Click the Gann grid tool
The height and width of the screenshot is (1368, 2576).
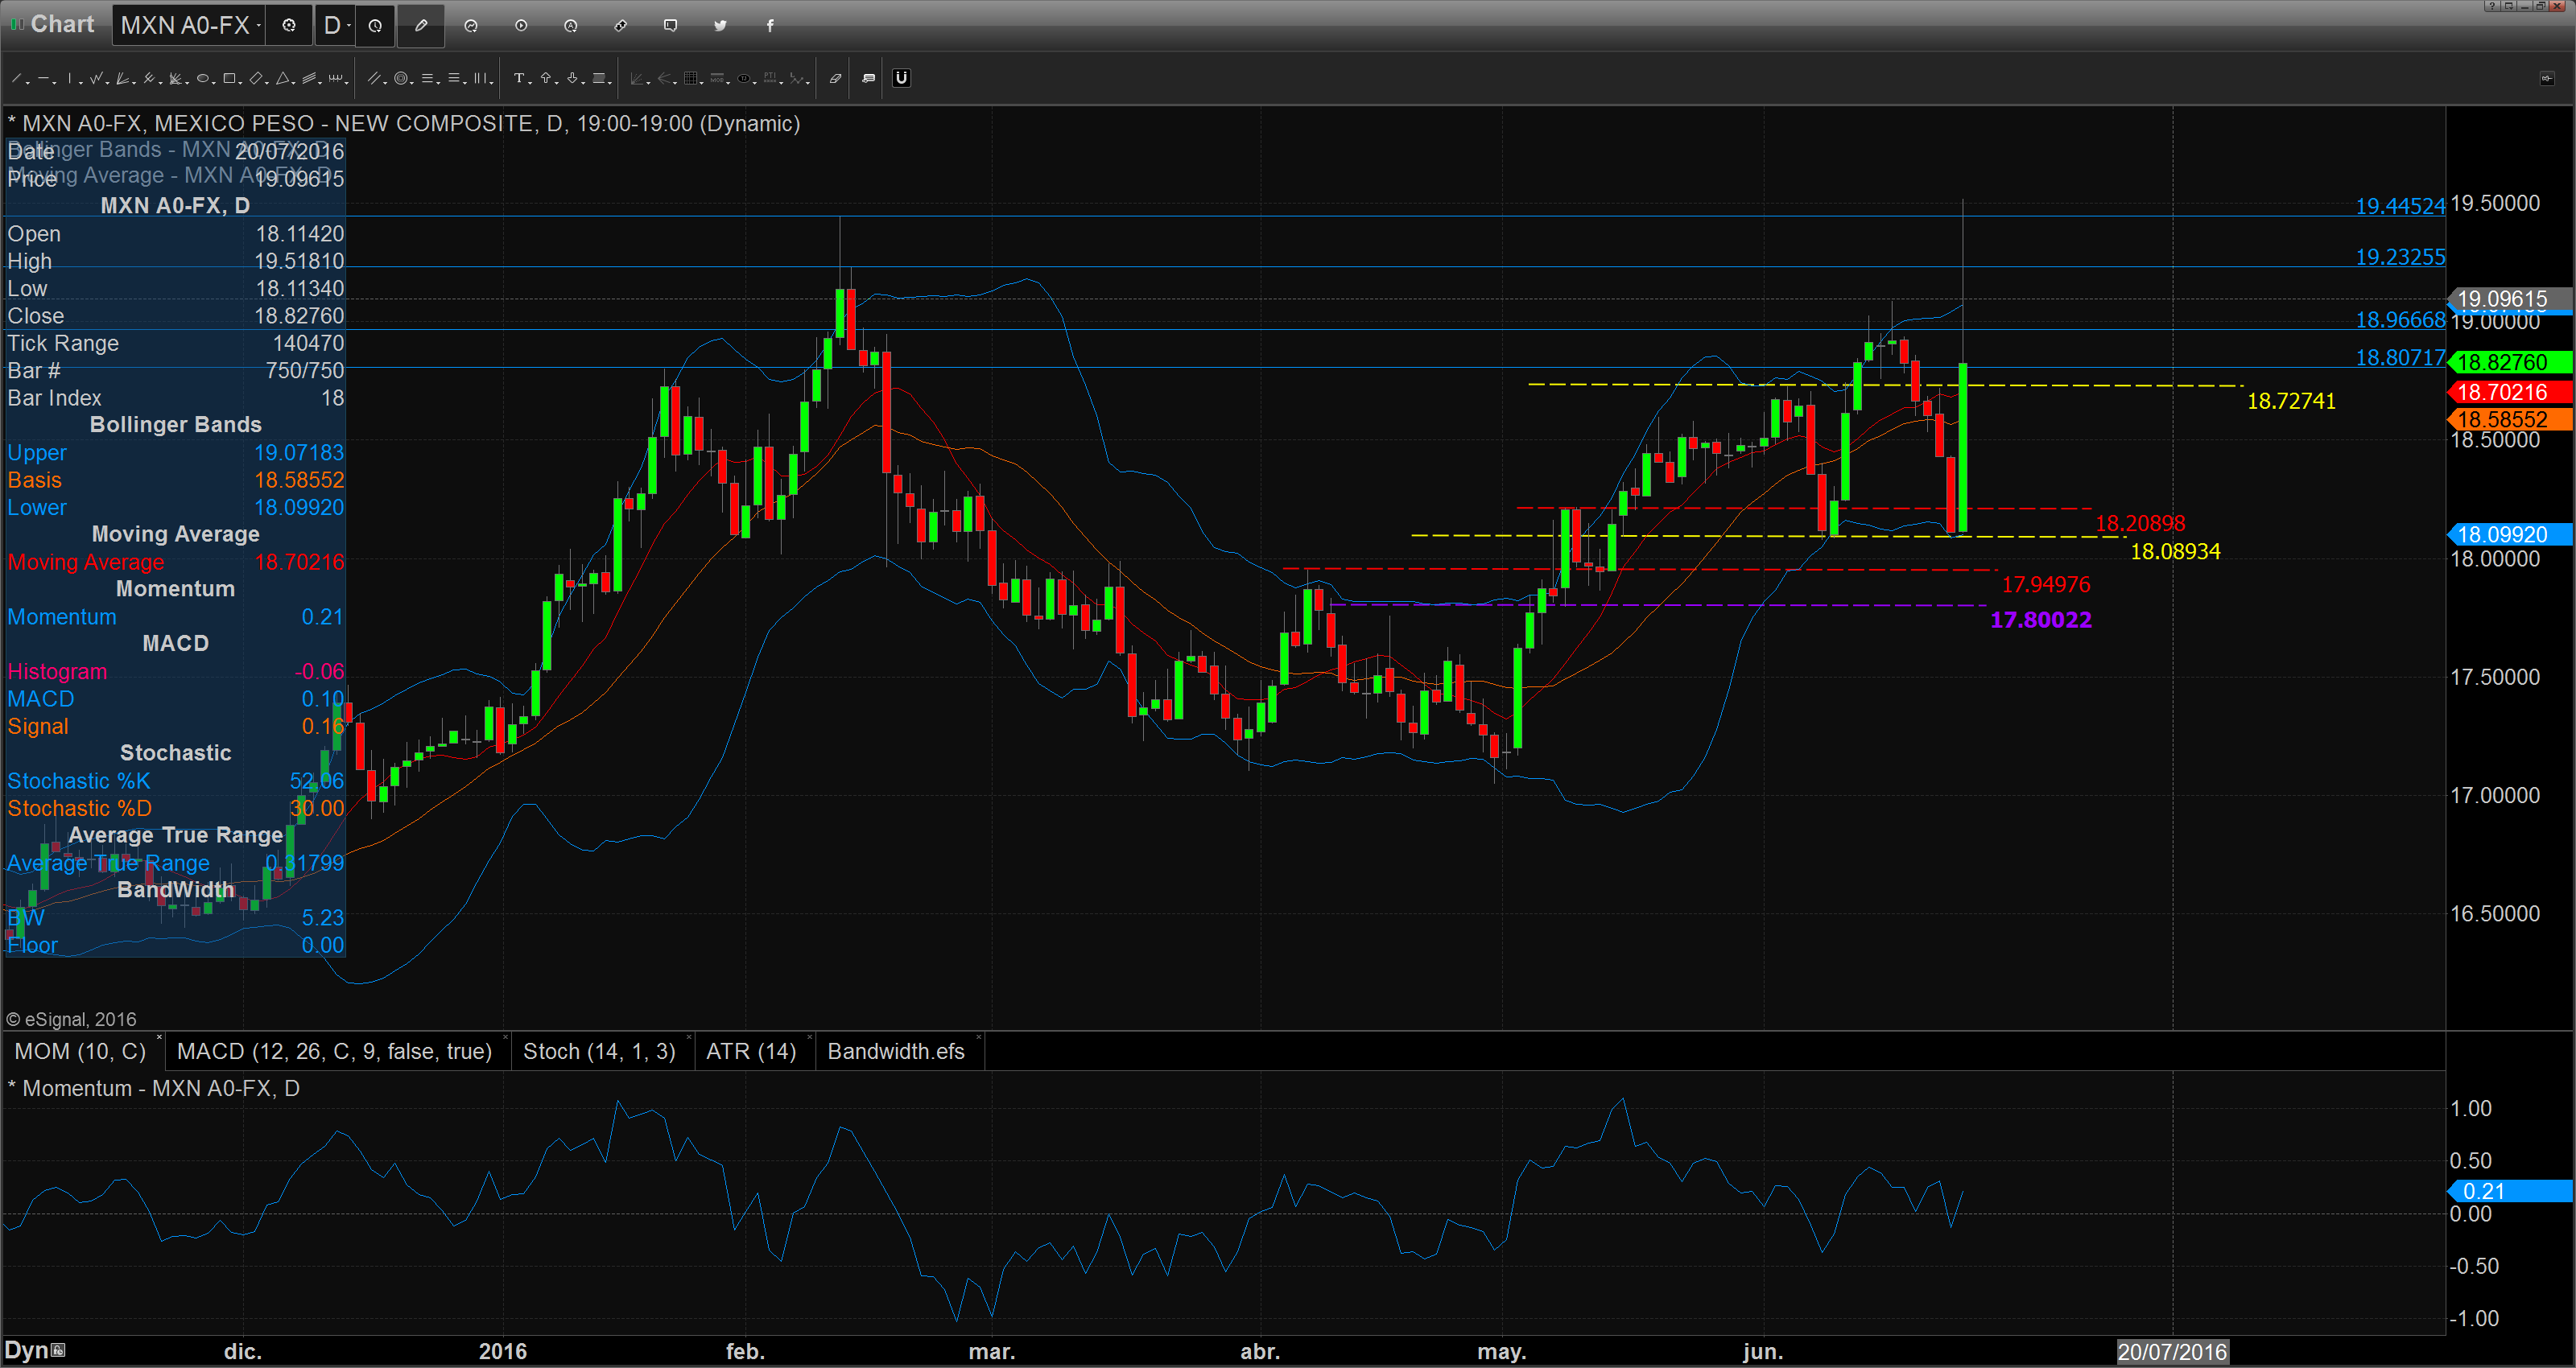coord(691,78)
